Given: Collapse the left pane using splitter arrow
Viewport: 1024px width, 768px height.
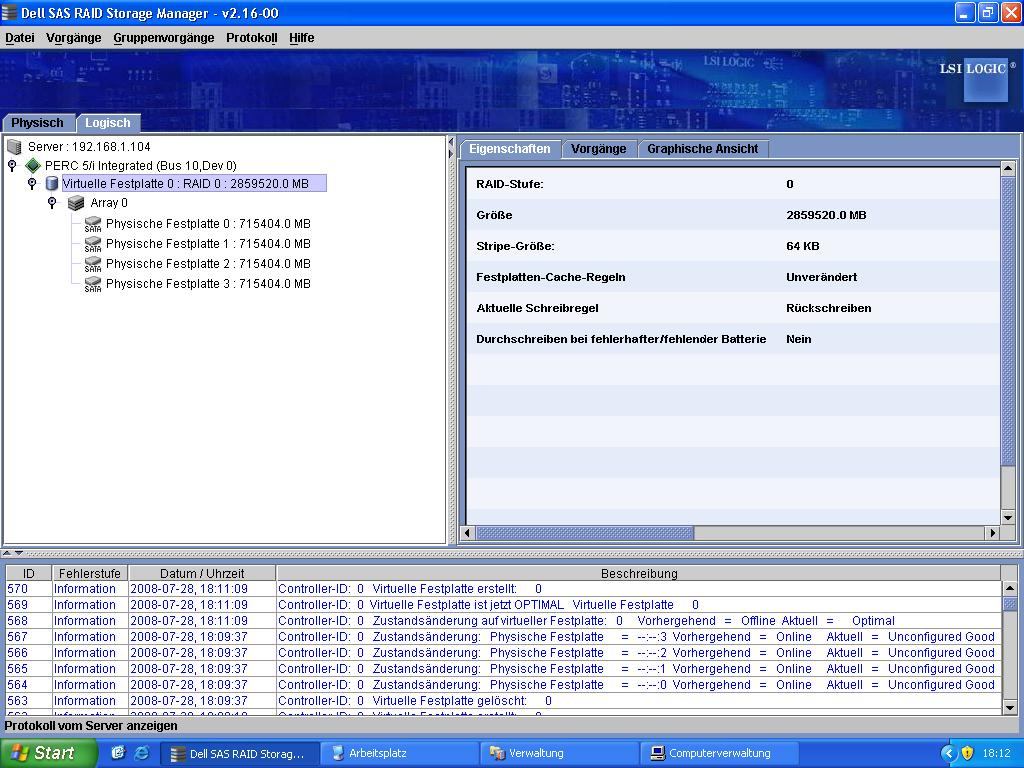Looking at the screenshot, I should pos(451,142).
